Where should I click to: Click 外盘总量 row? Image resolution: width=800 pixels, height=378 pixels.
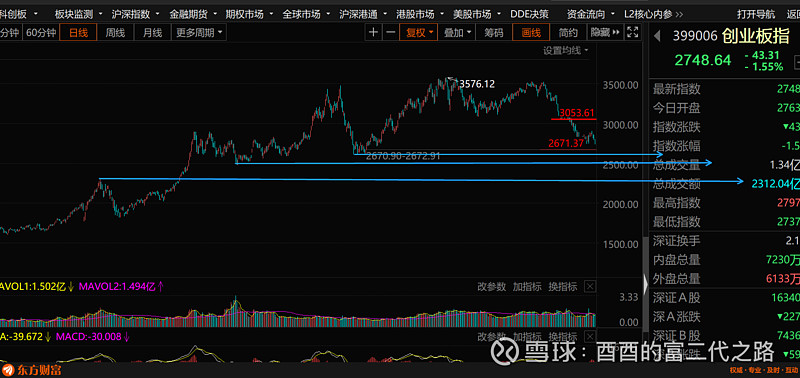pyautogui.click(x=726, y=279)
